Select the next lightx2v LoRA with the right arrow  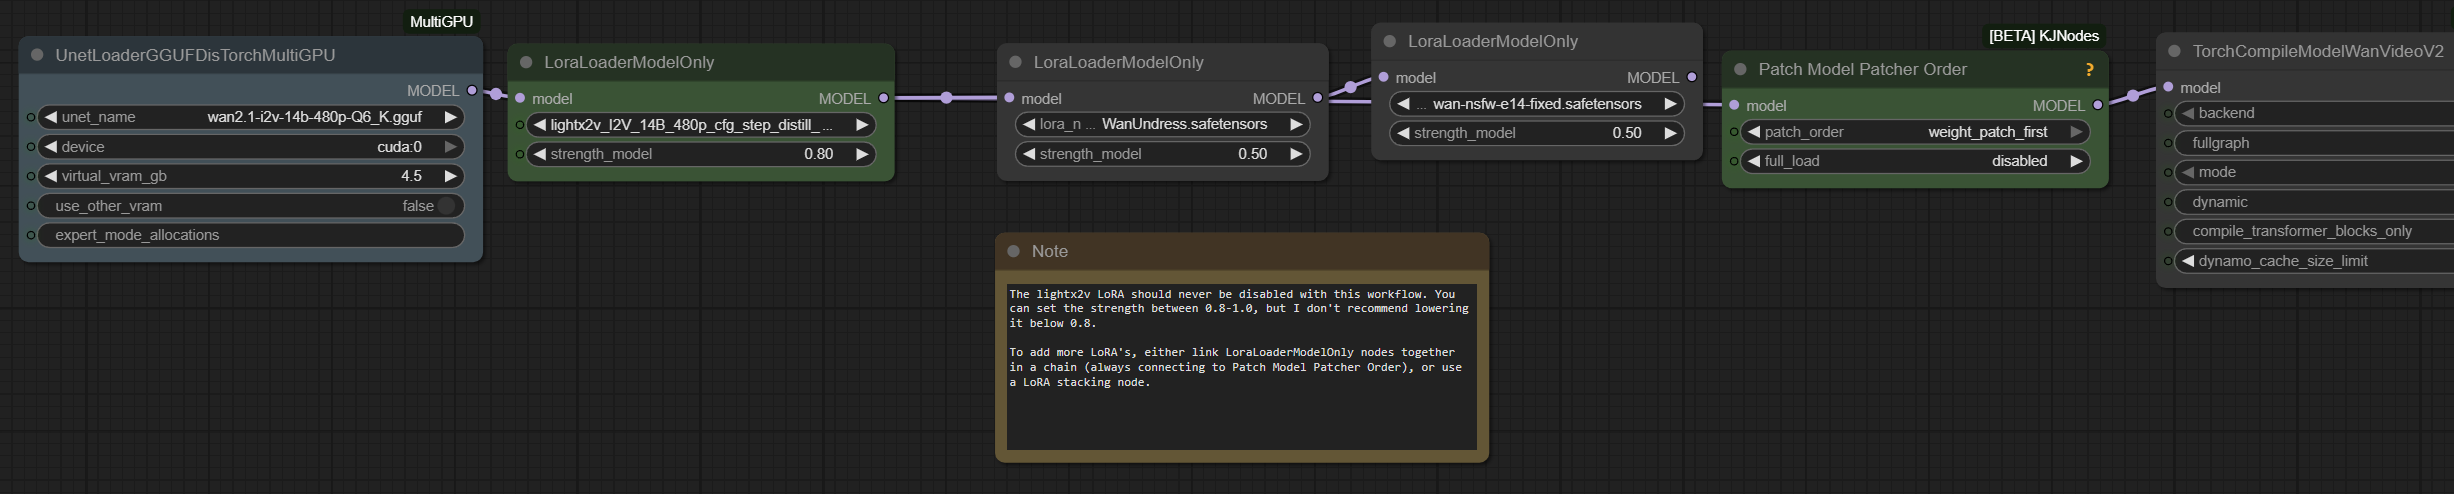point(862,125)
